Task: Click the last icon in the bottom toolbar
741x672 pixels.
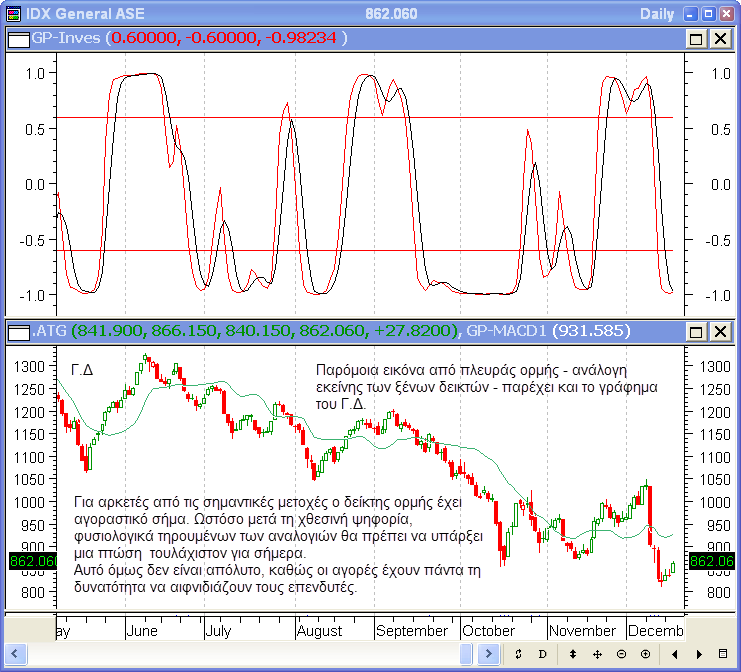Action: [x=723, y=654]
